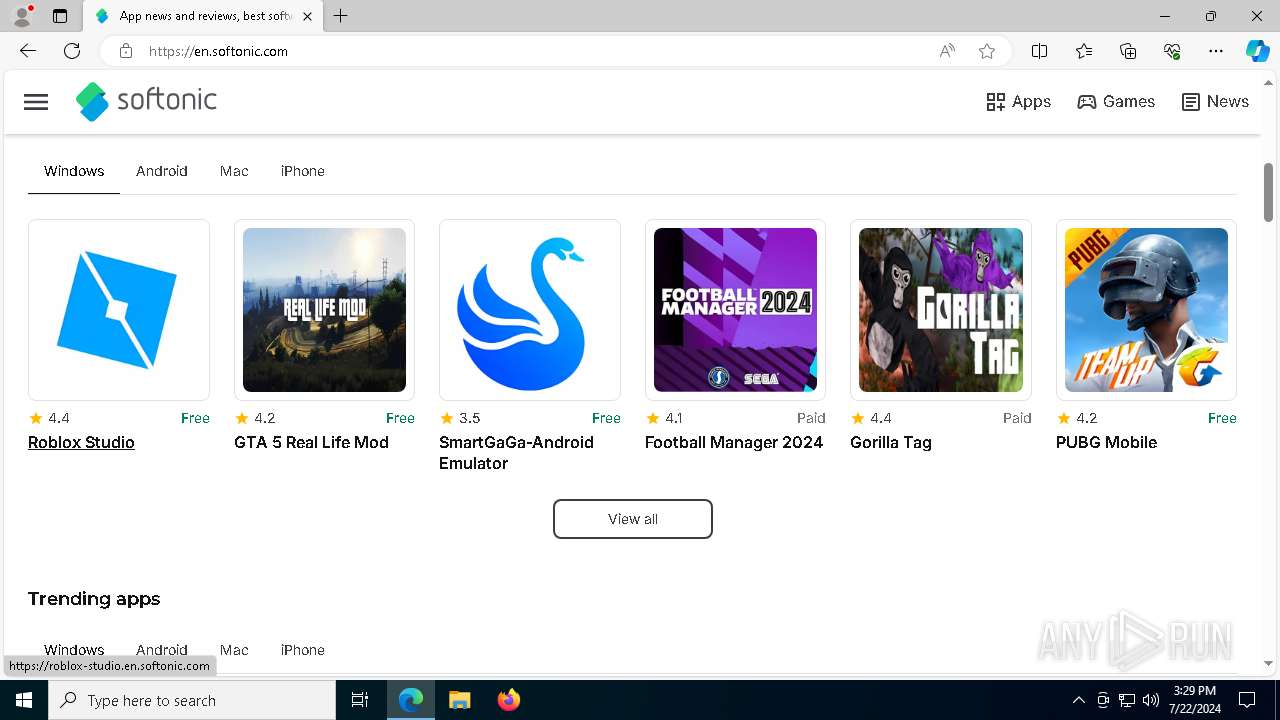Open a new browser tab
The height and width of the screenshot is (720, 1280).
tap(341, 16)
